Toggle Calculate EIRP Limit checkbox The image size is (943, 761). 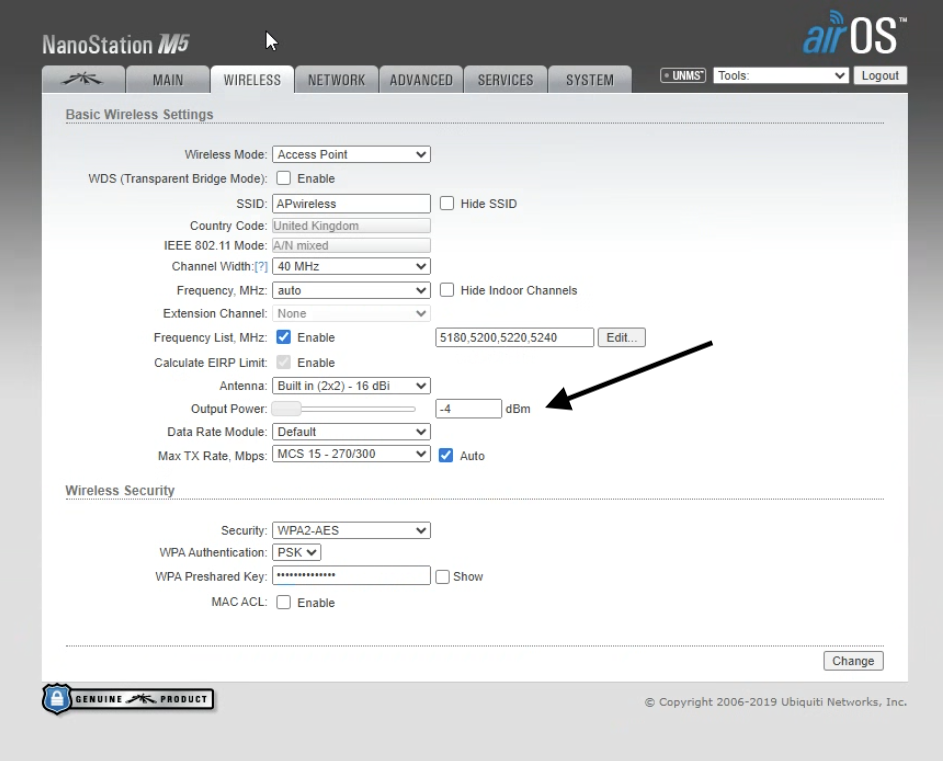pyautogui.click(x=283, y=362)
